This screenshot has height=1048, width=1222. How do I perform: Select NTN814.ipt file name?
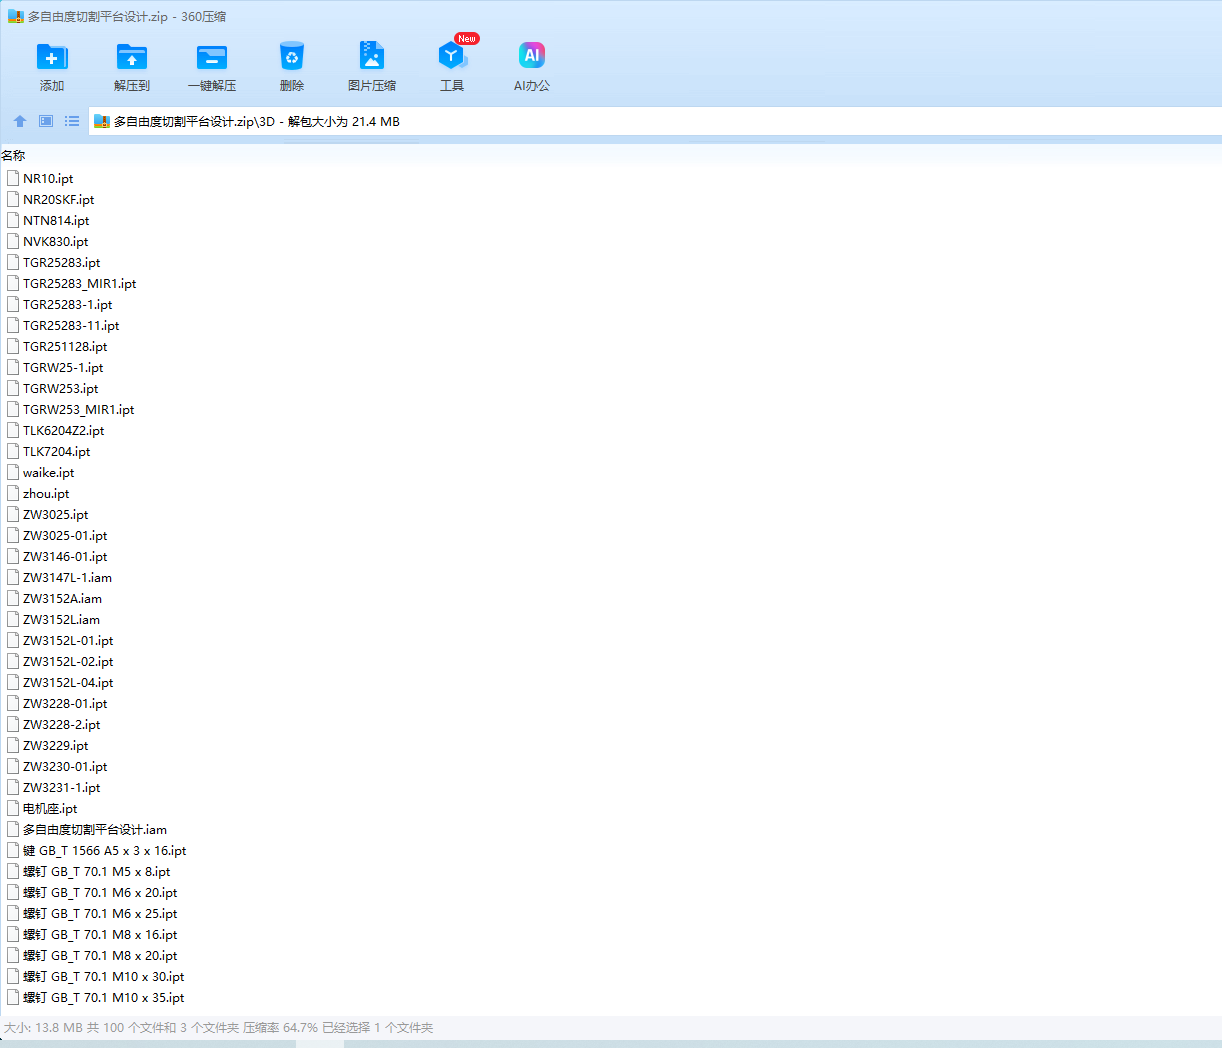[56, 220]
